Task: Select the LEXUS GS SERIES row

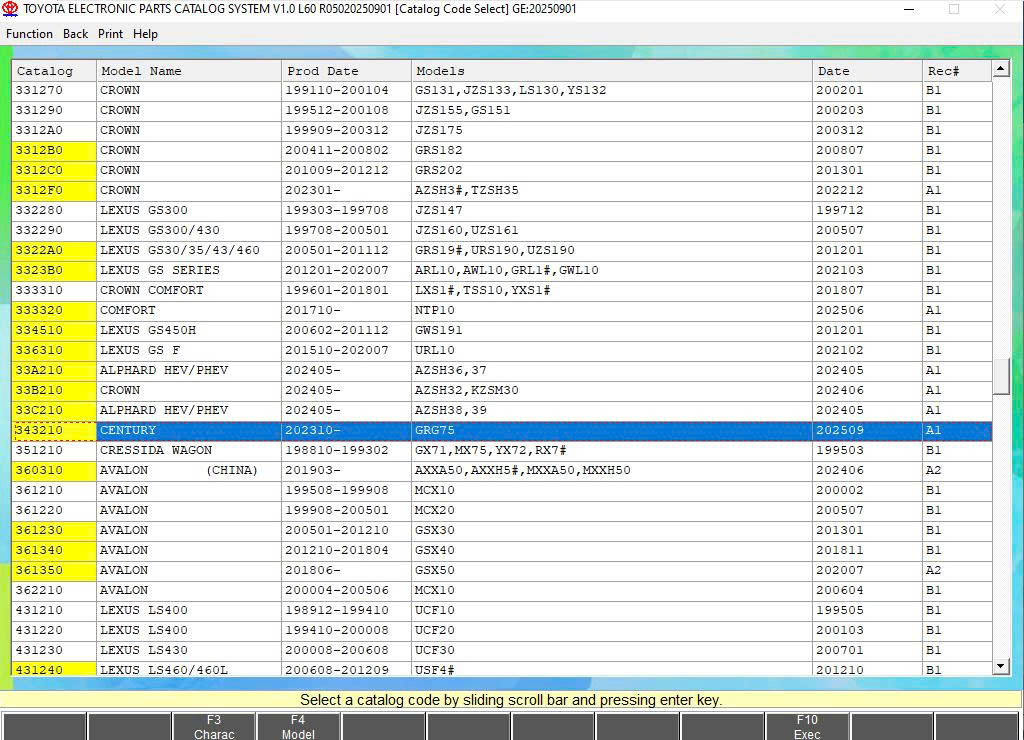Action: coord(502,270)
